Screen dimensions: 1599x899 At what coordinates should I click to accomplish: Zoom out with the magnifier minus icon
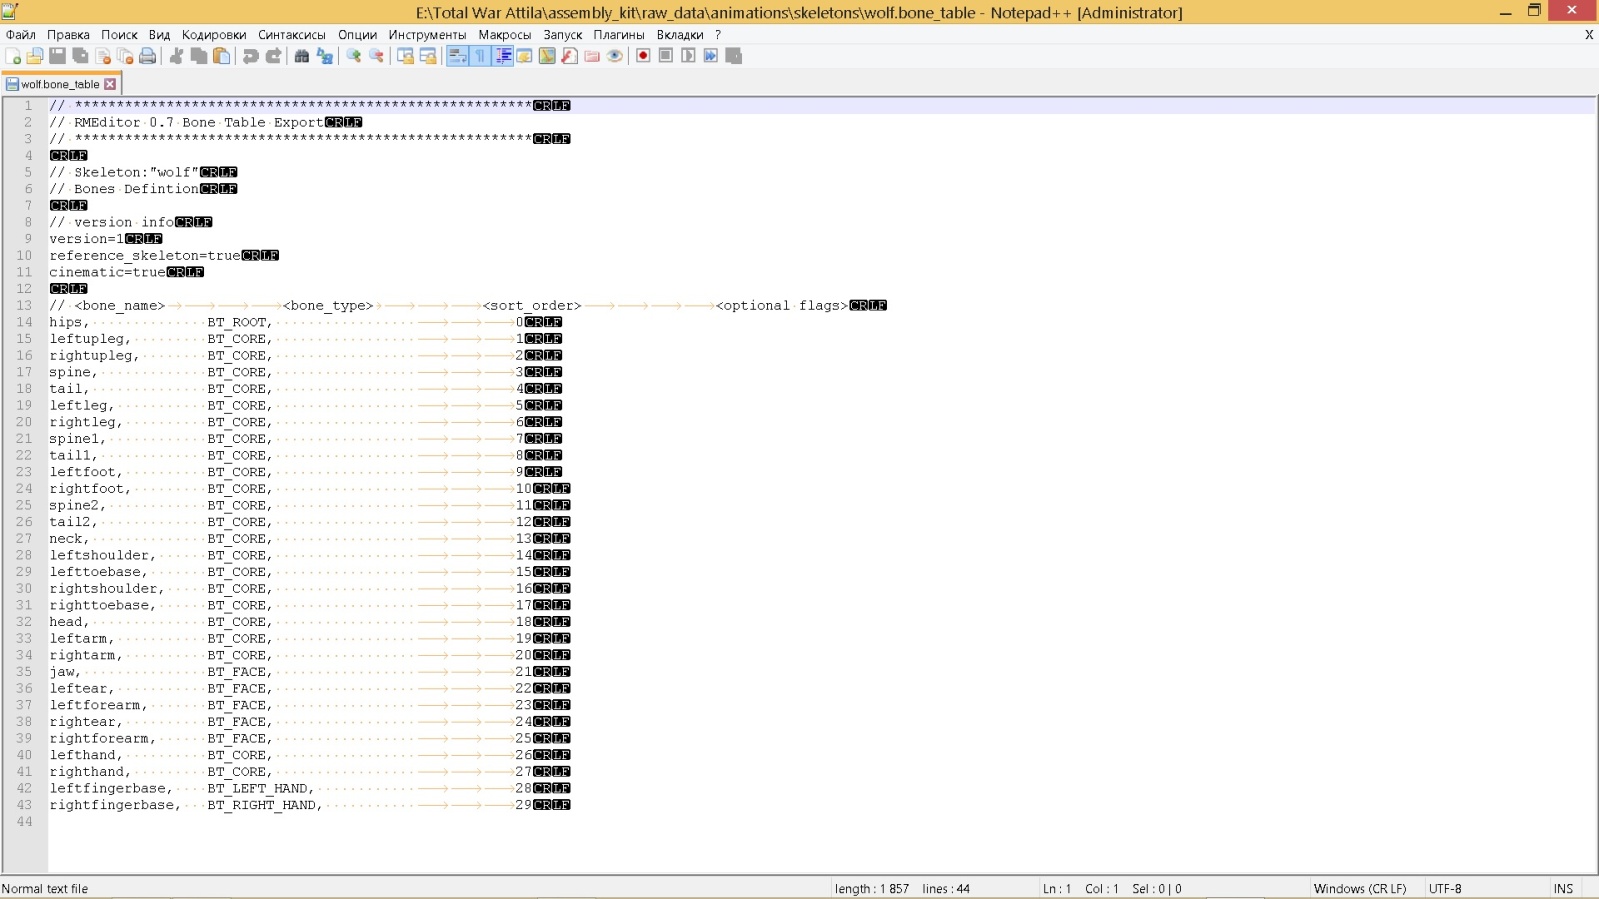point(376,56)
